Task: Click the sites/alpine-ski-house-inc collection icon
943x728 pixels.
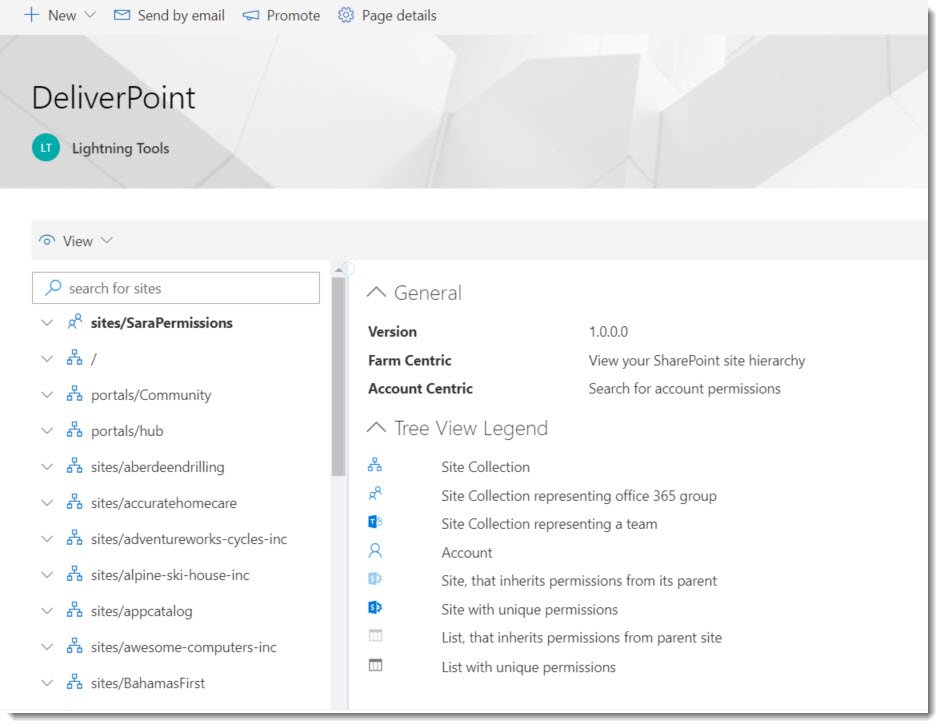Action: pos(75,574)
